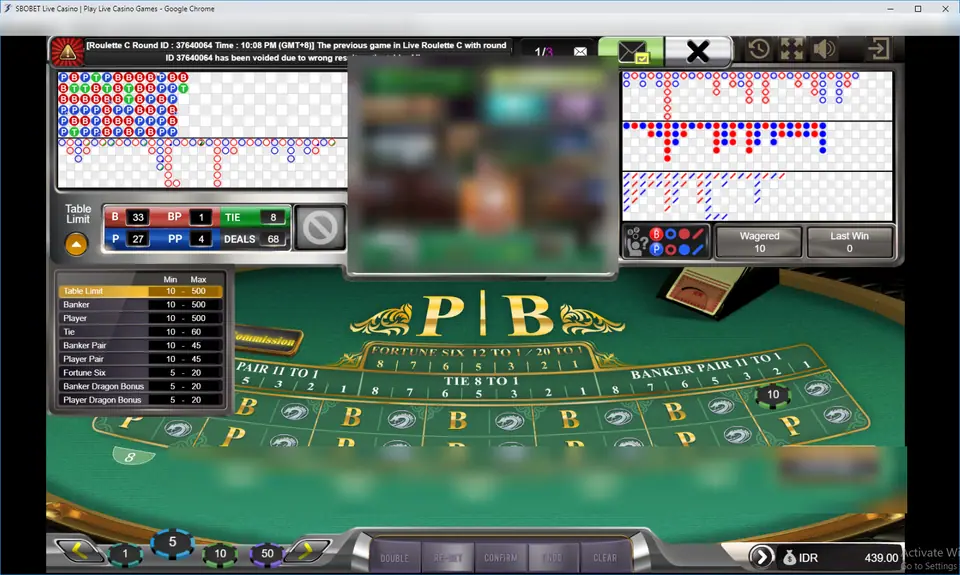Click the TIE 8 statistic
Viewport: 960px width, 575px height.
(x=254, y=217)
